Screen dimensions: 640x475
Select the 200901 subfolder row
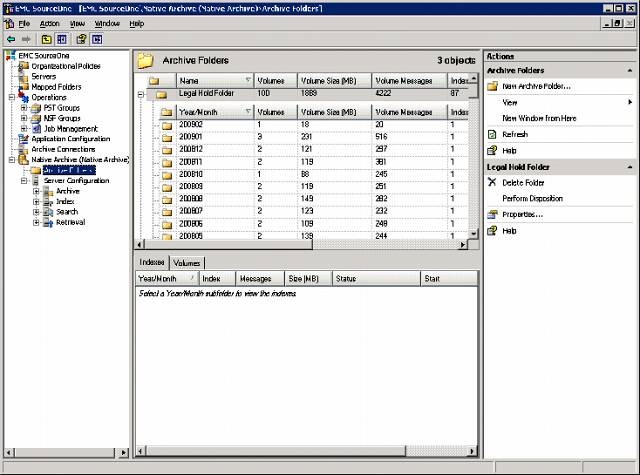(x=313, y=137)
